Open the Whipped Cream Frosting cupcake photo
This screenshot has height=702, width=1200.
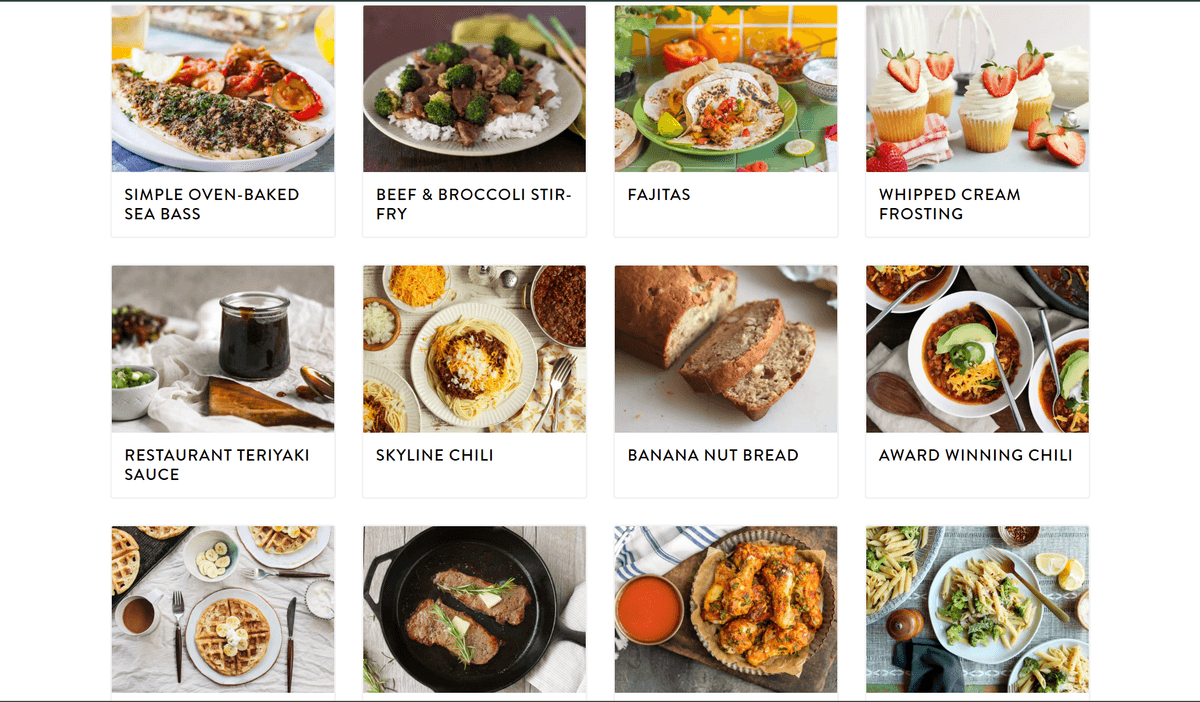coord(977,88)
